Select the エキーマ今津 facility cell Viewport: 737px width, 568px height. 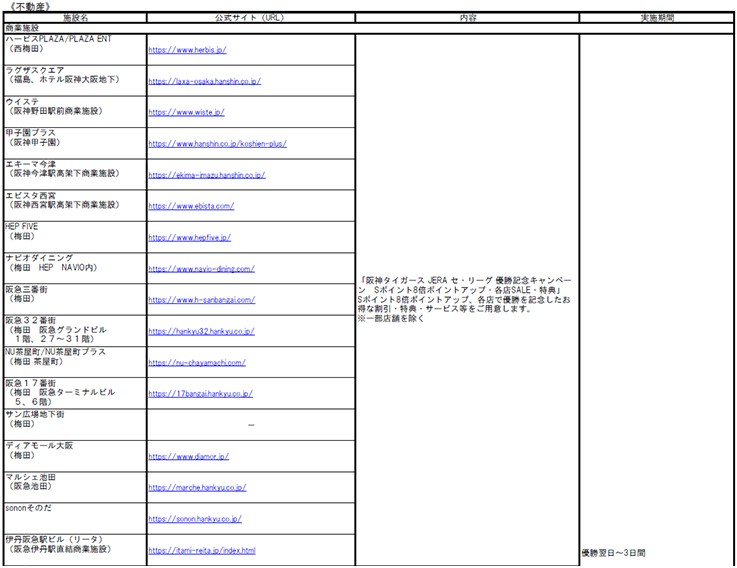(75, 174)
